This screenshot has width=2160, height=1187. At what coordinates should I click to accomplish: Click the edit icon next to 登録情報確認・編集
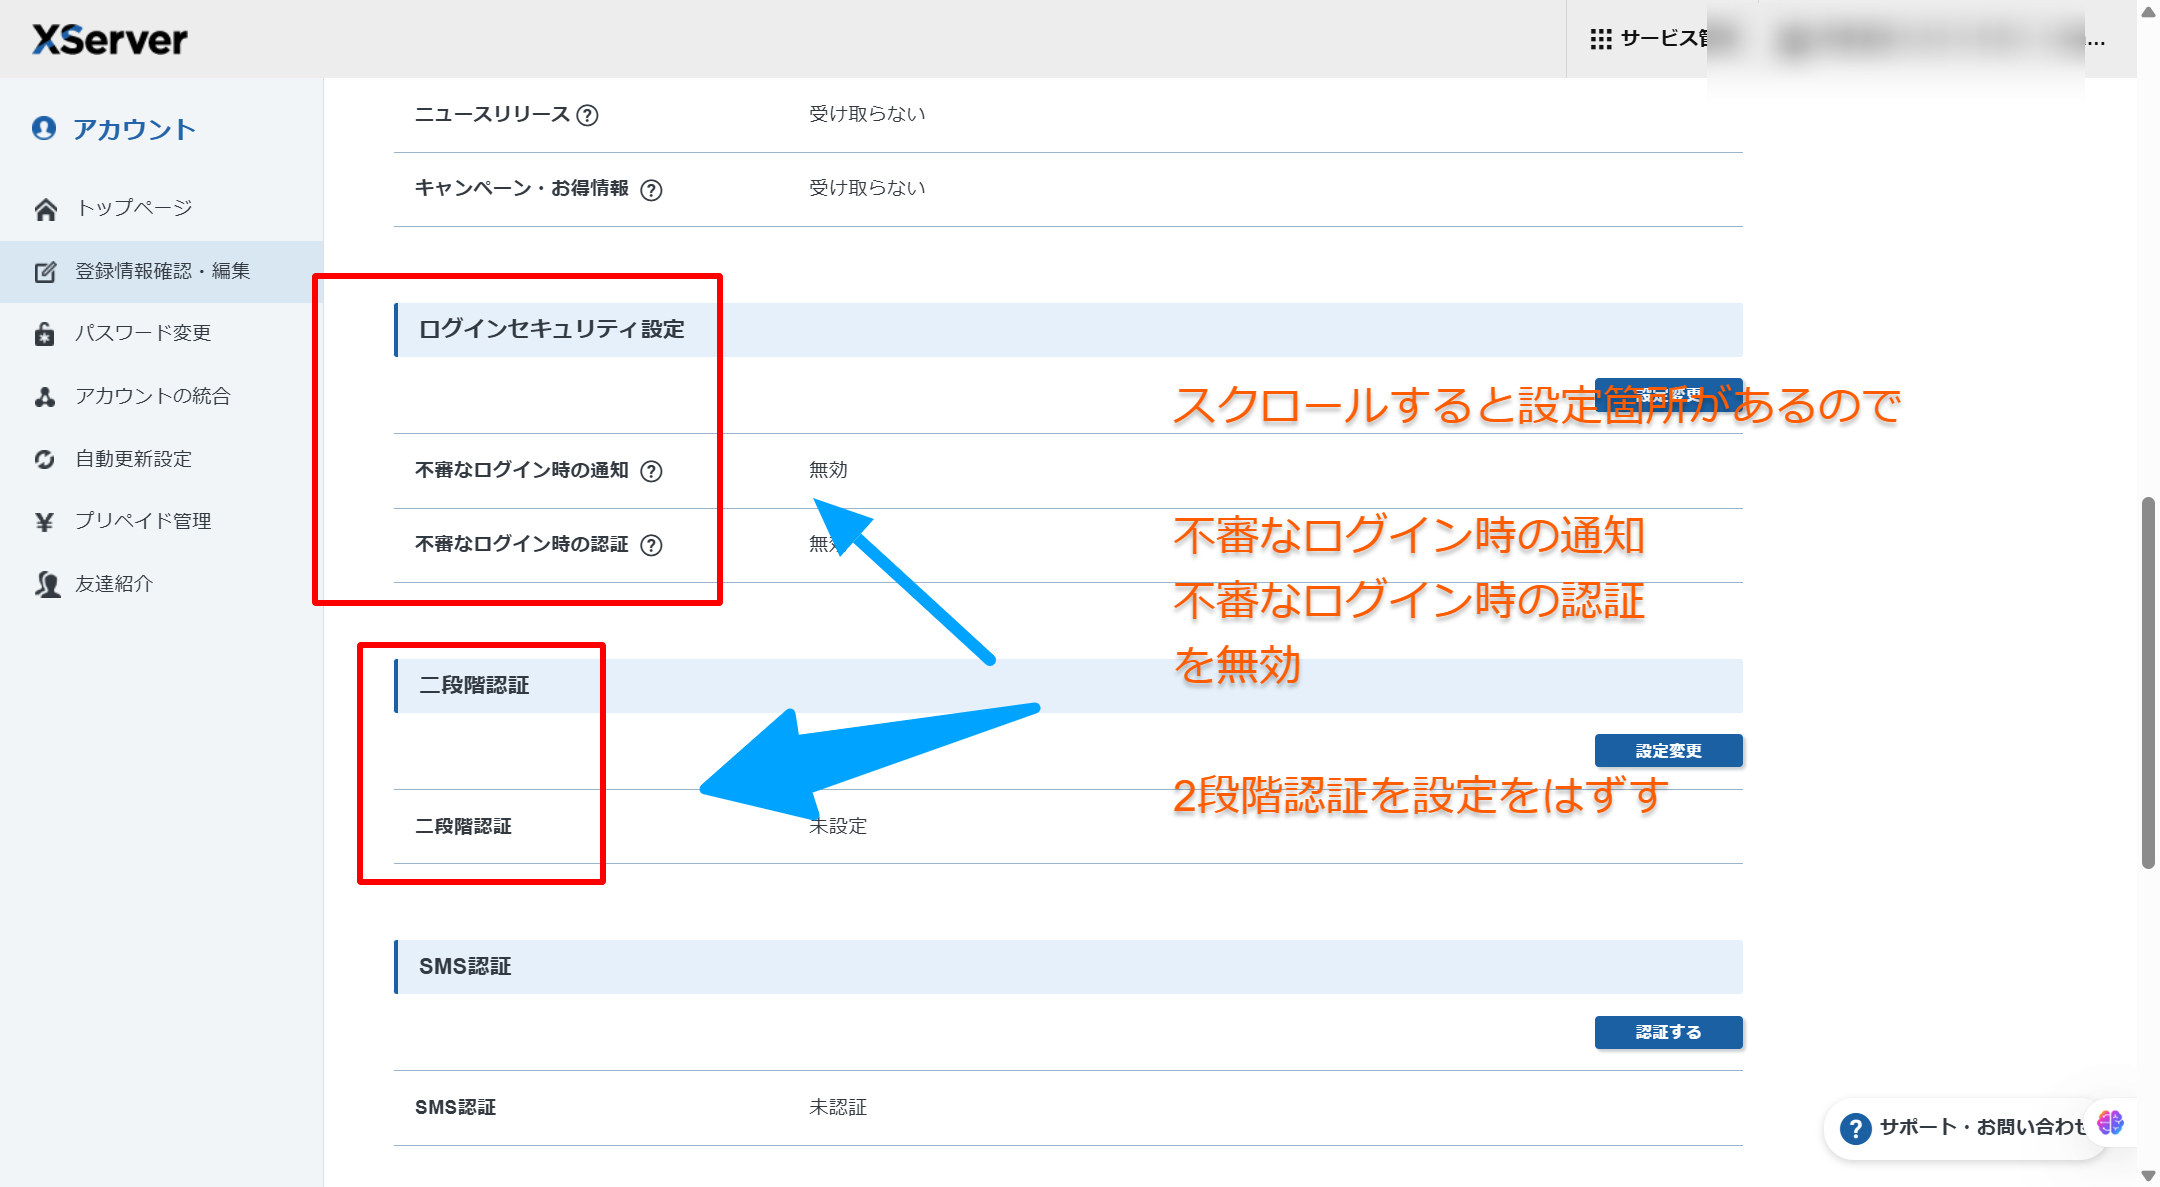[45, 272]
